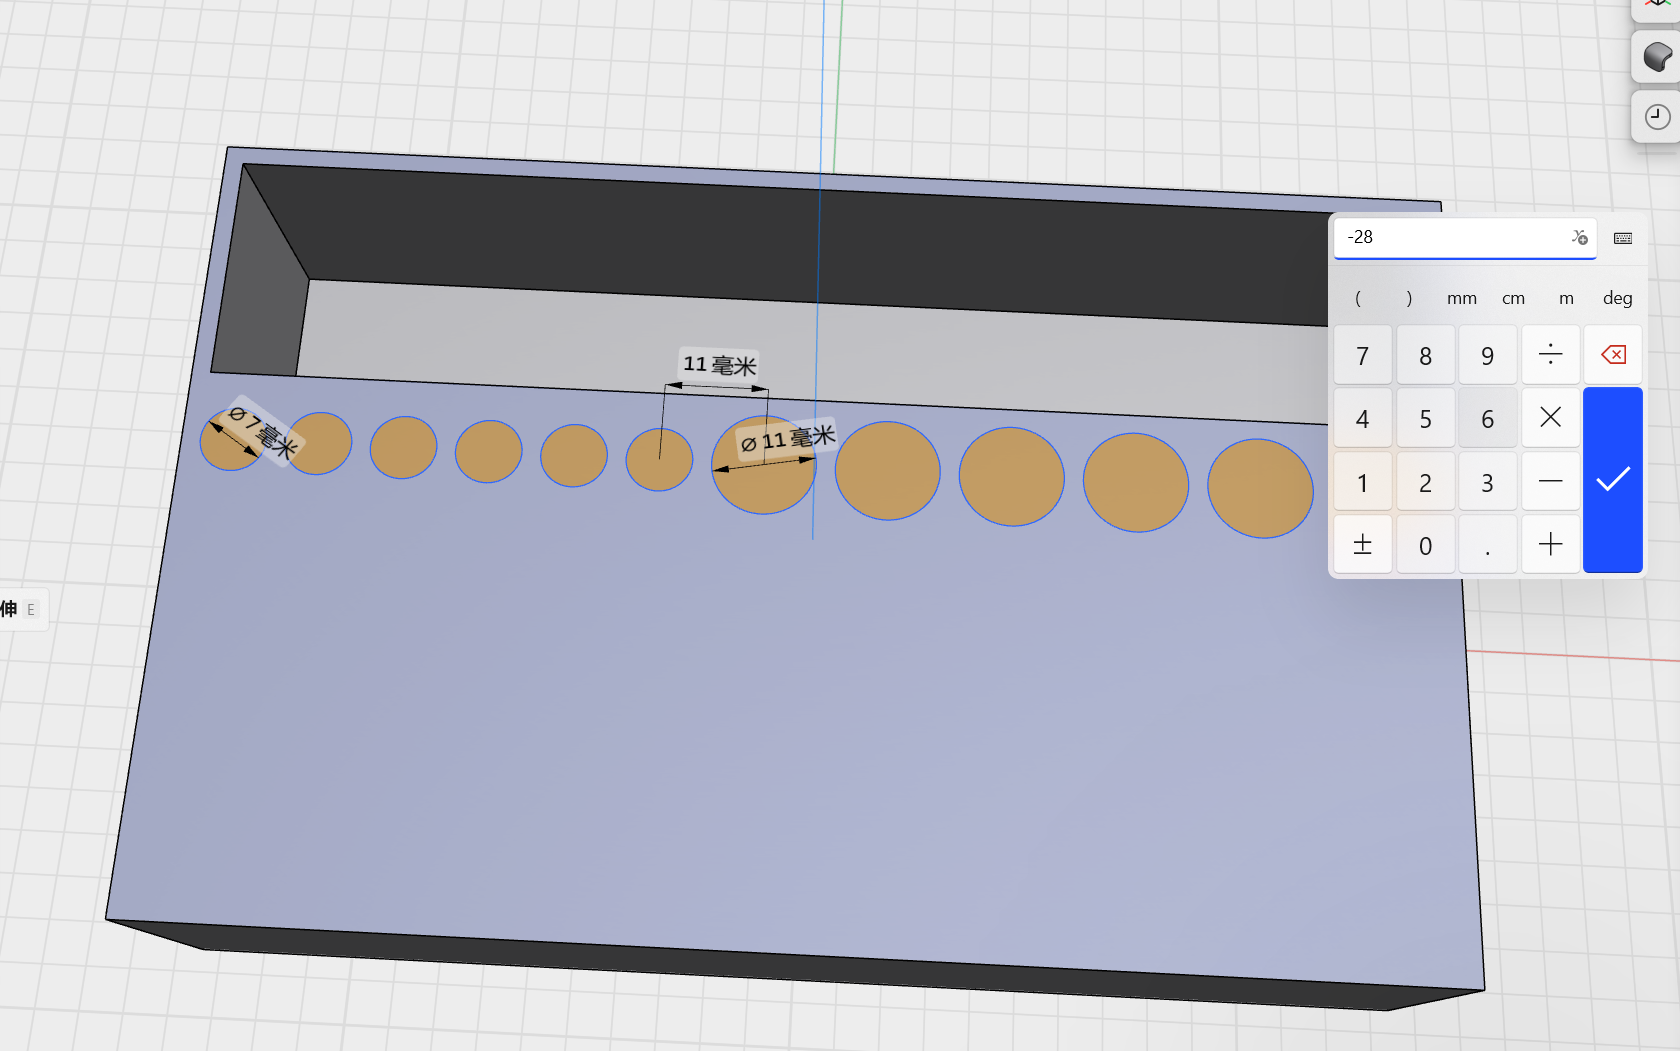Tap the 5 key on keypad
This screenshot has height=1051, width=1680.
pos(1425,418)
